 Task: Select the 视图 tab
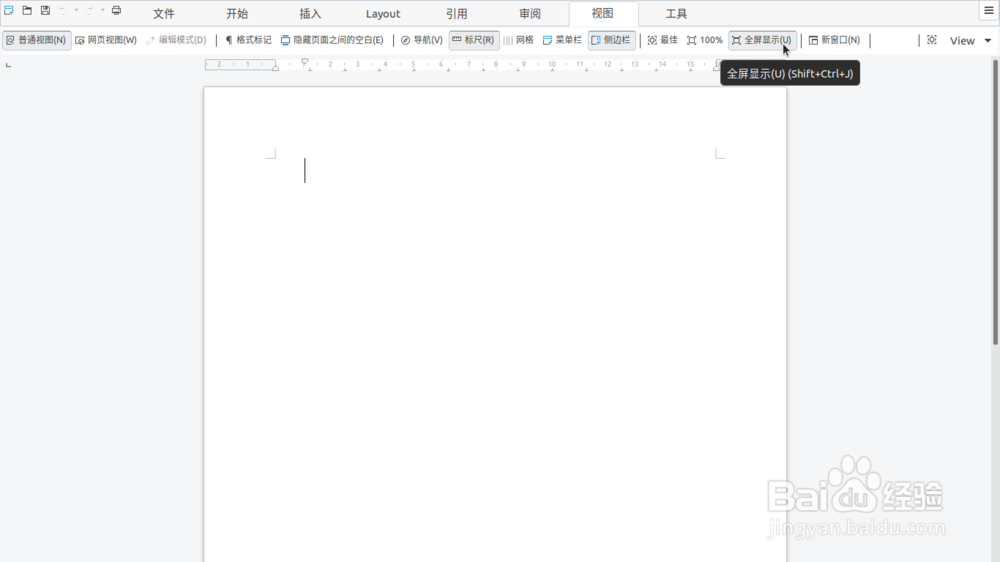(603, 13)
